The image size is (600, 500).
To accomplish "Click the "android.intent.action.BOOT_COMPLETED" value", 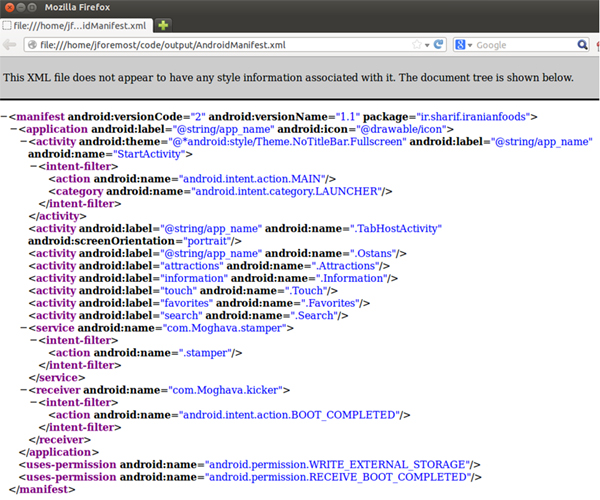I will [x=289, y=415].
